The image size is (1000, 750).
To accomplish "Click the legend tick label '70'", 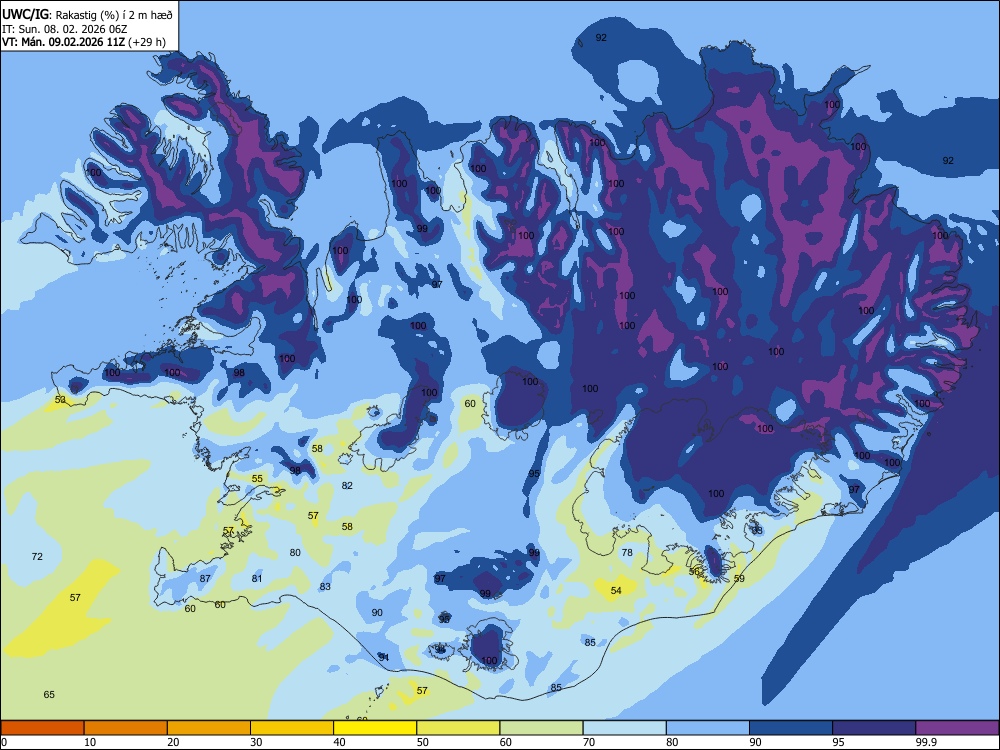I will tap(589, 742).
